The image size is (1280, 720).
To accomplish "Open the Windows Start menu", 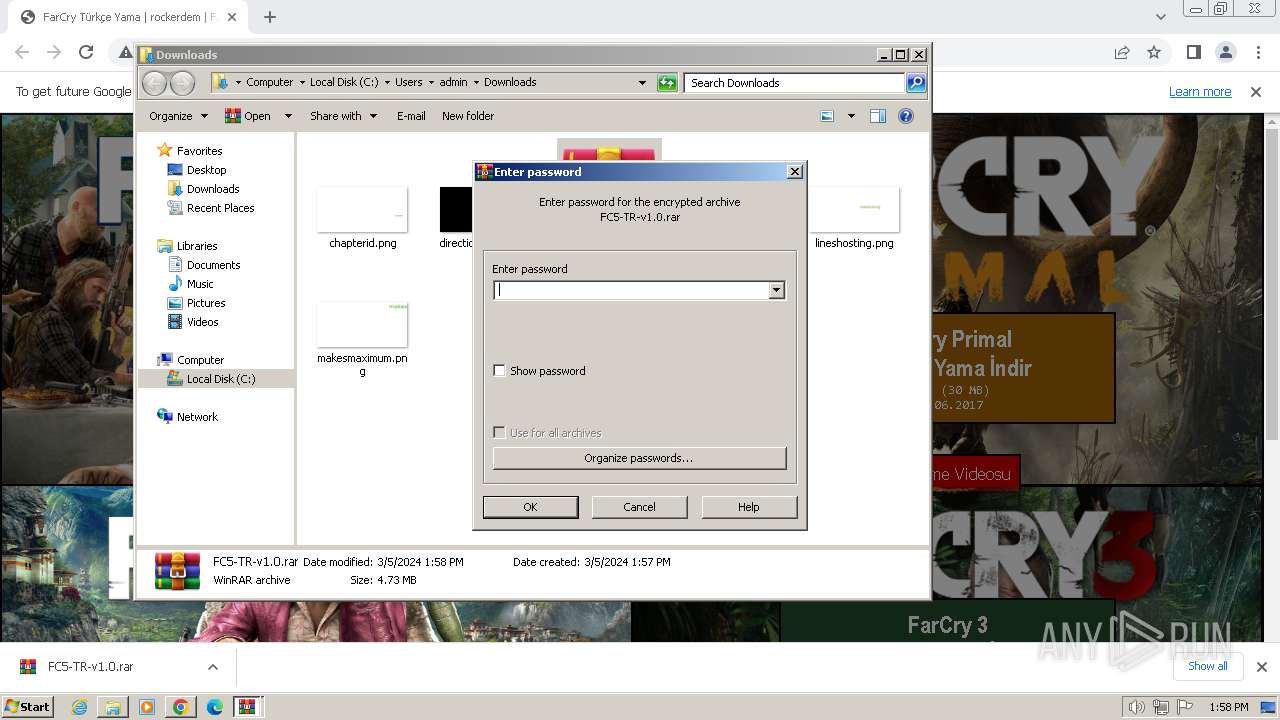I will pos(27,707).
